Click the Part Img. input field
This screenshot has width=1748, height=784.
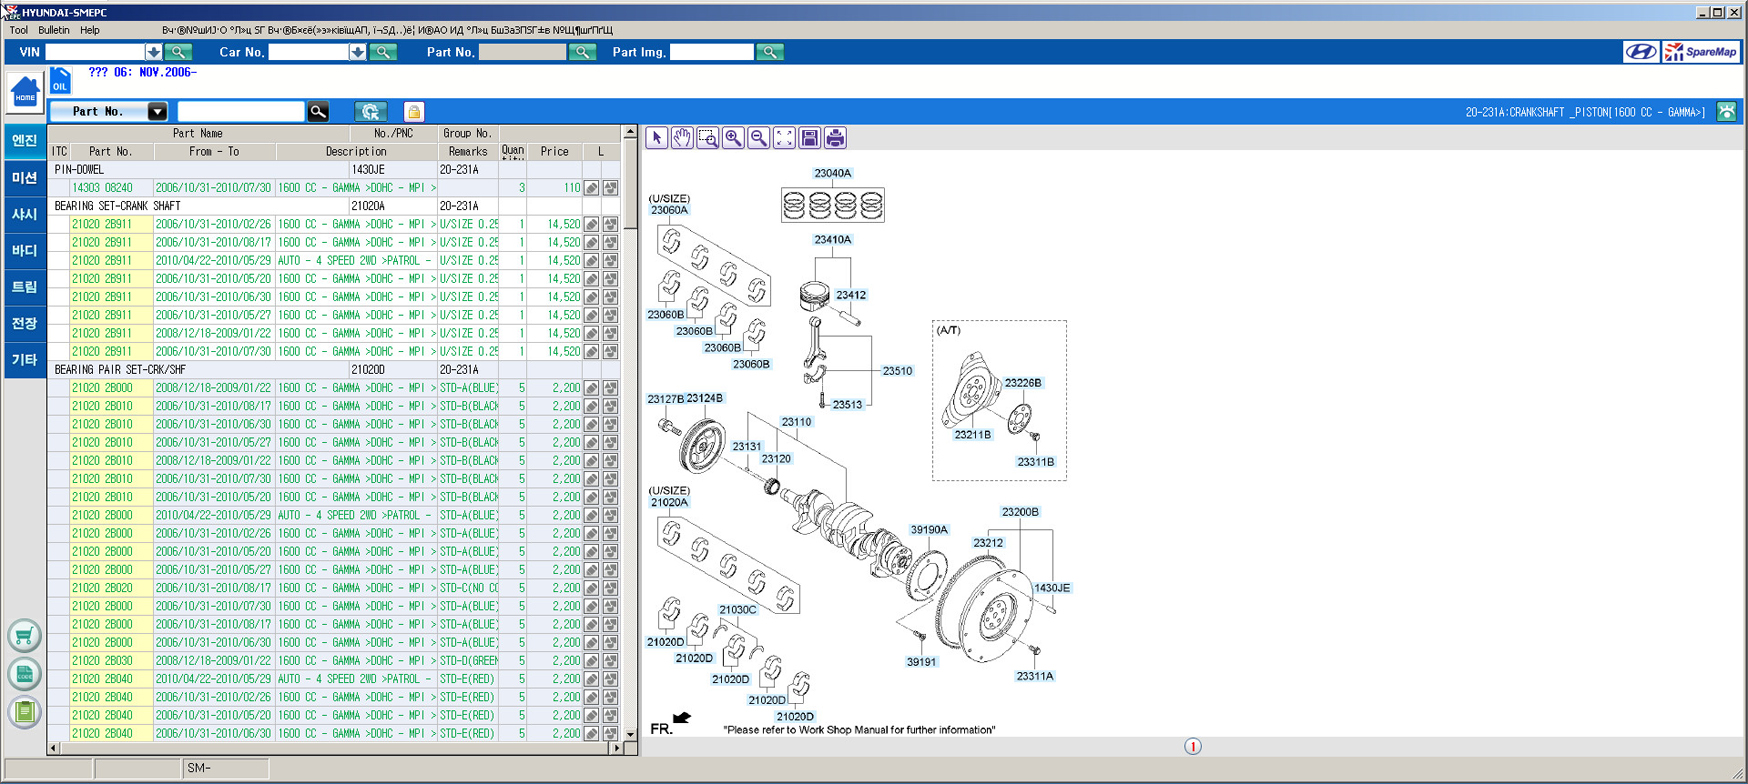pos(711,52)
